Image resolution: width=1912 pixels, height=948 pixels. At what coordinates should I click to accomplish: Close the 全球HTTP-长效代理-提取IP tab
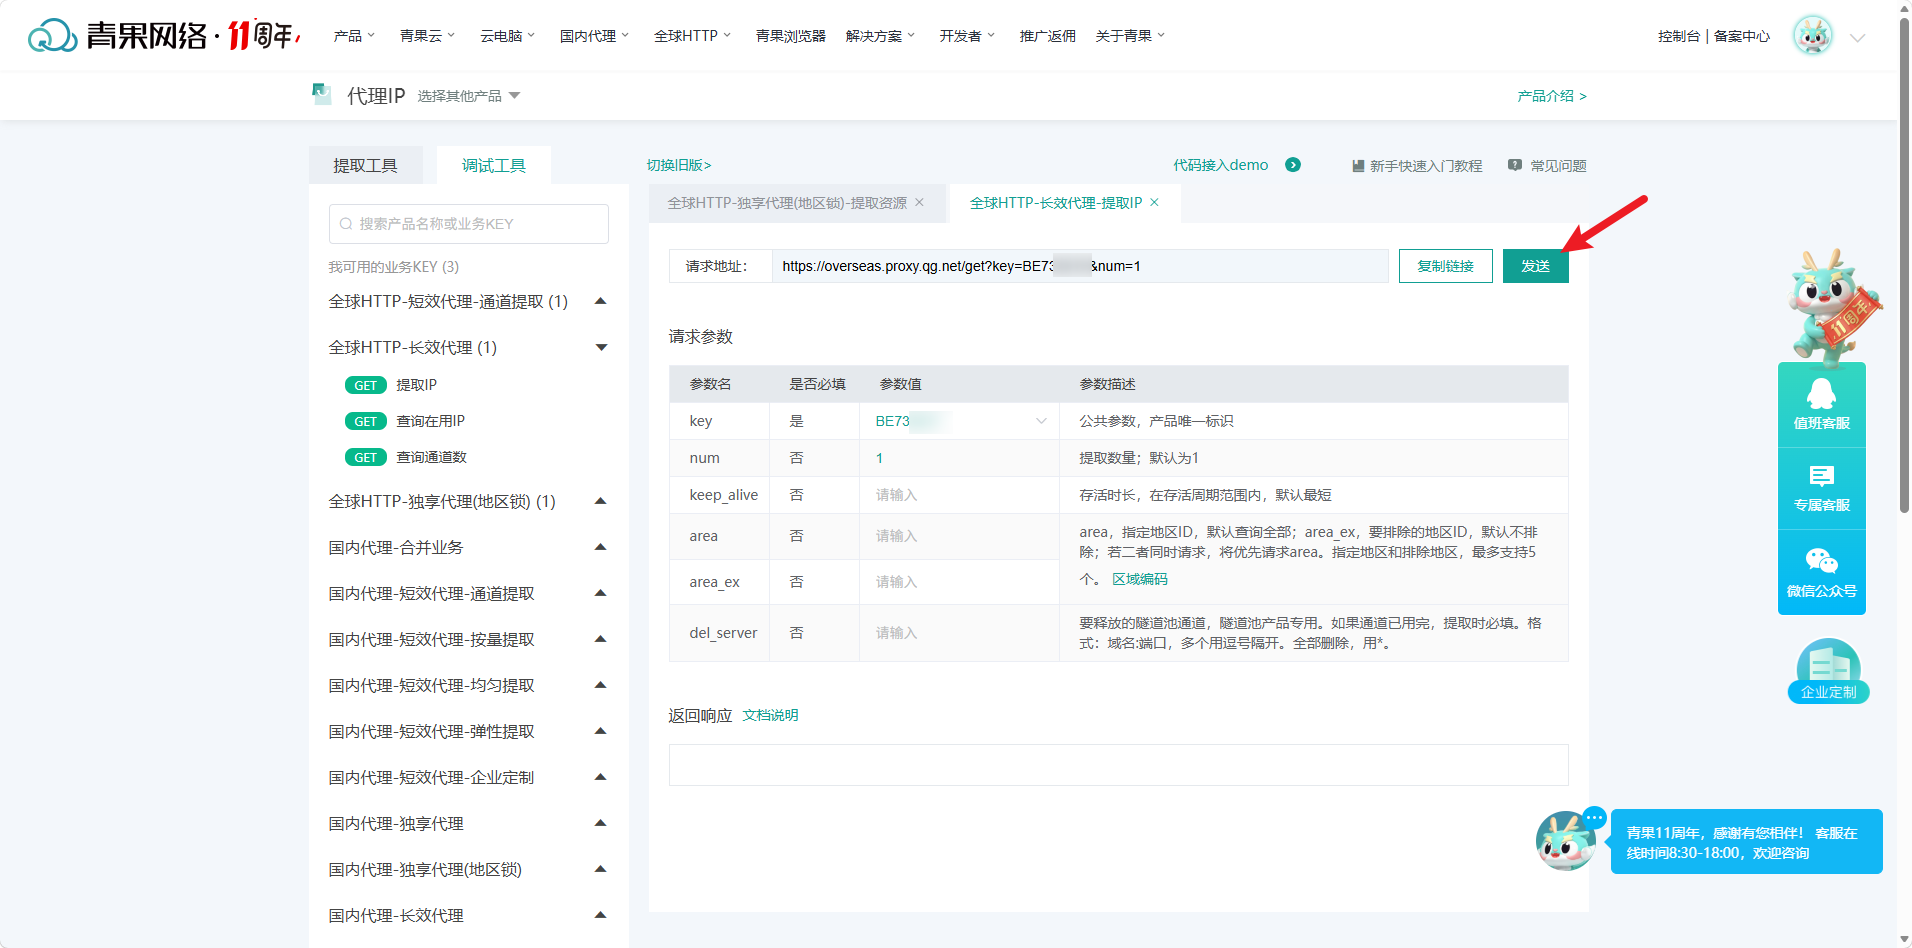(x=1154, y=202)
